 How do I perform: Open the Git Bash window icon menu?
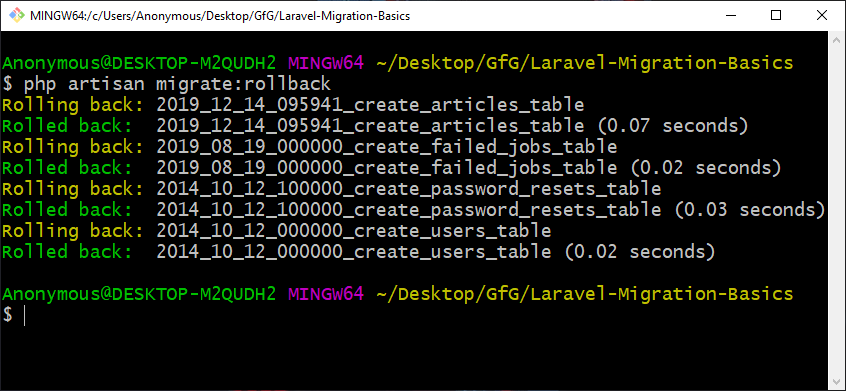click(17, 16)
